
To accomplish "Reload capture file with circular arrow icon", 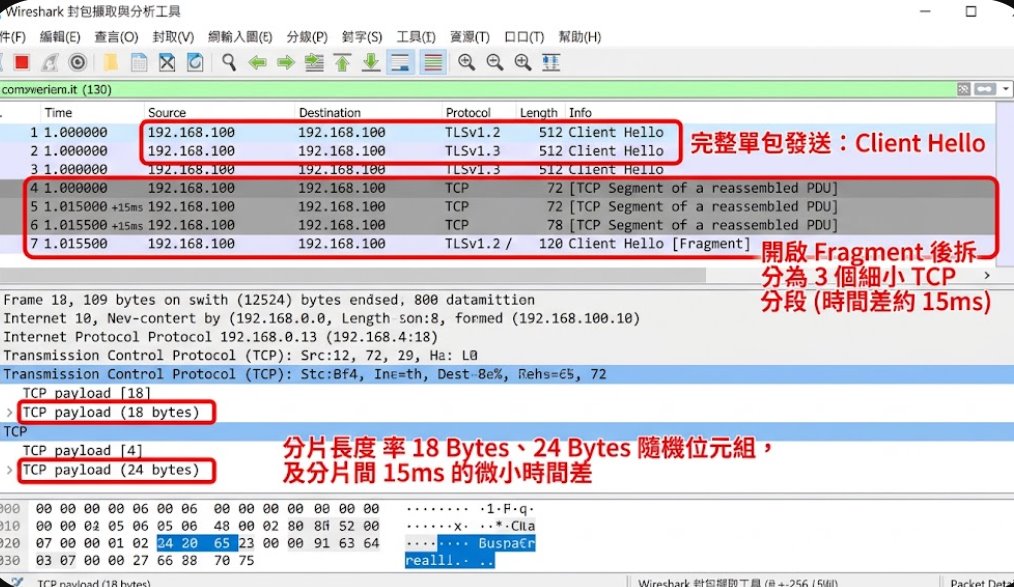I will point(195,62).
